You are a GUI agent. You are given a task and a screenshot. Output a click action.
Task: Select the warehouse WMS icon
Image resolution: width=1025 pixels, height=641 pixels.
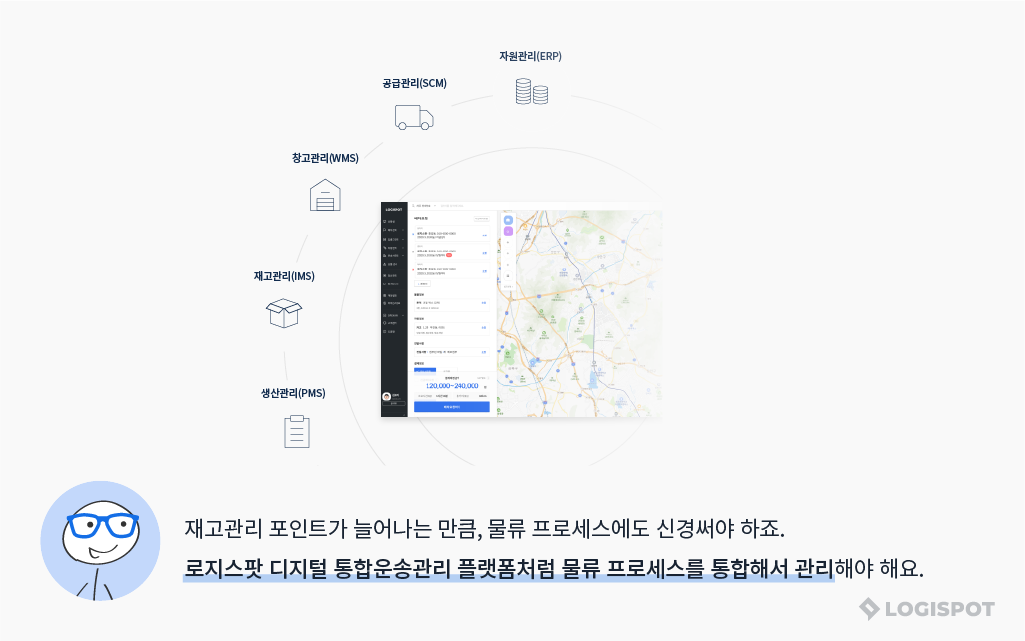click(x=325, y=195)
